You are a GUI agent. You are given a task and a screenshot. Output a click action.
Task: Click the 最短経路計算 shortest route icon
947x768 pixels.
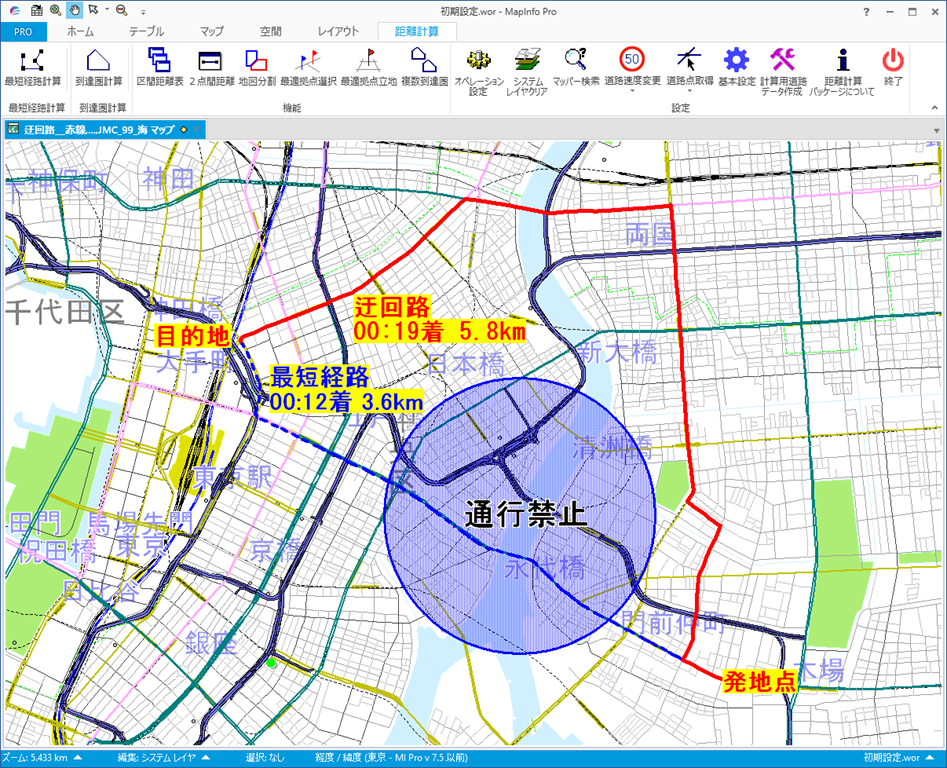click(x=32, y=60)
